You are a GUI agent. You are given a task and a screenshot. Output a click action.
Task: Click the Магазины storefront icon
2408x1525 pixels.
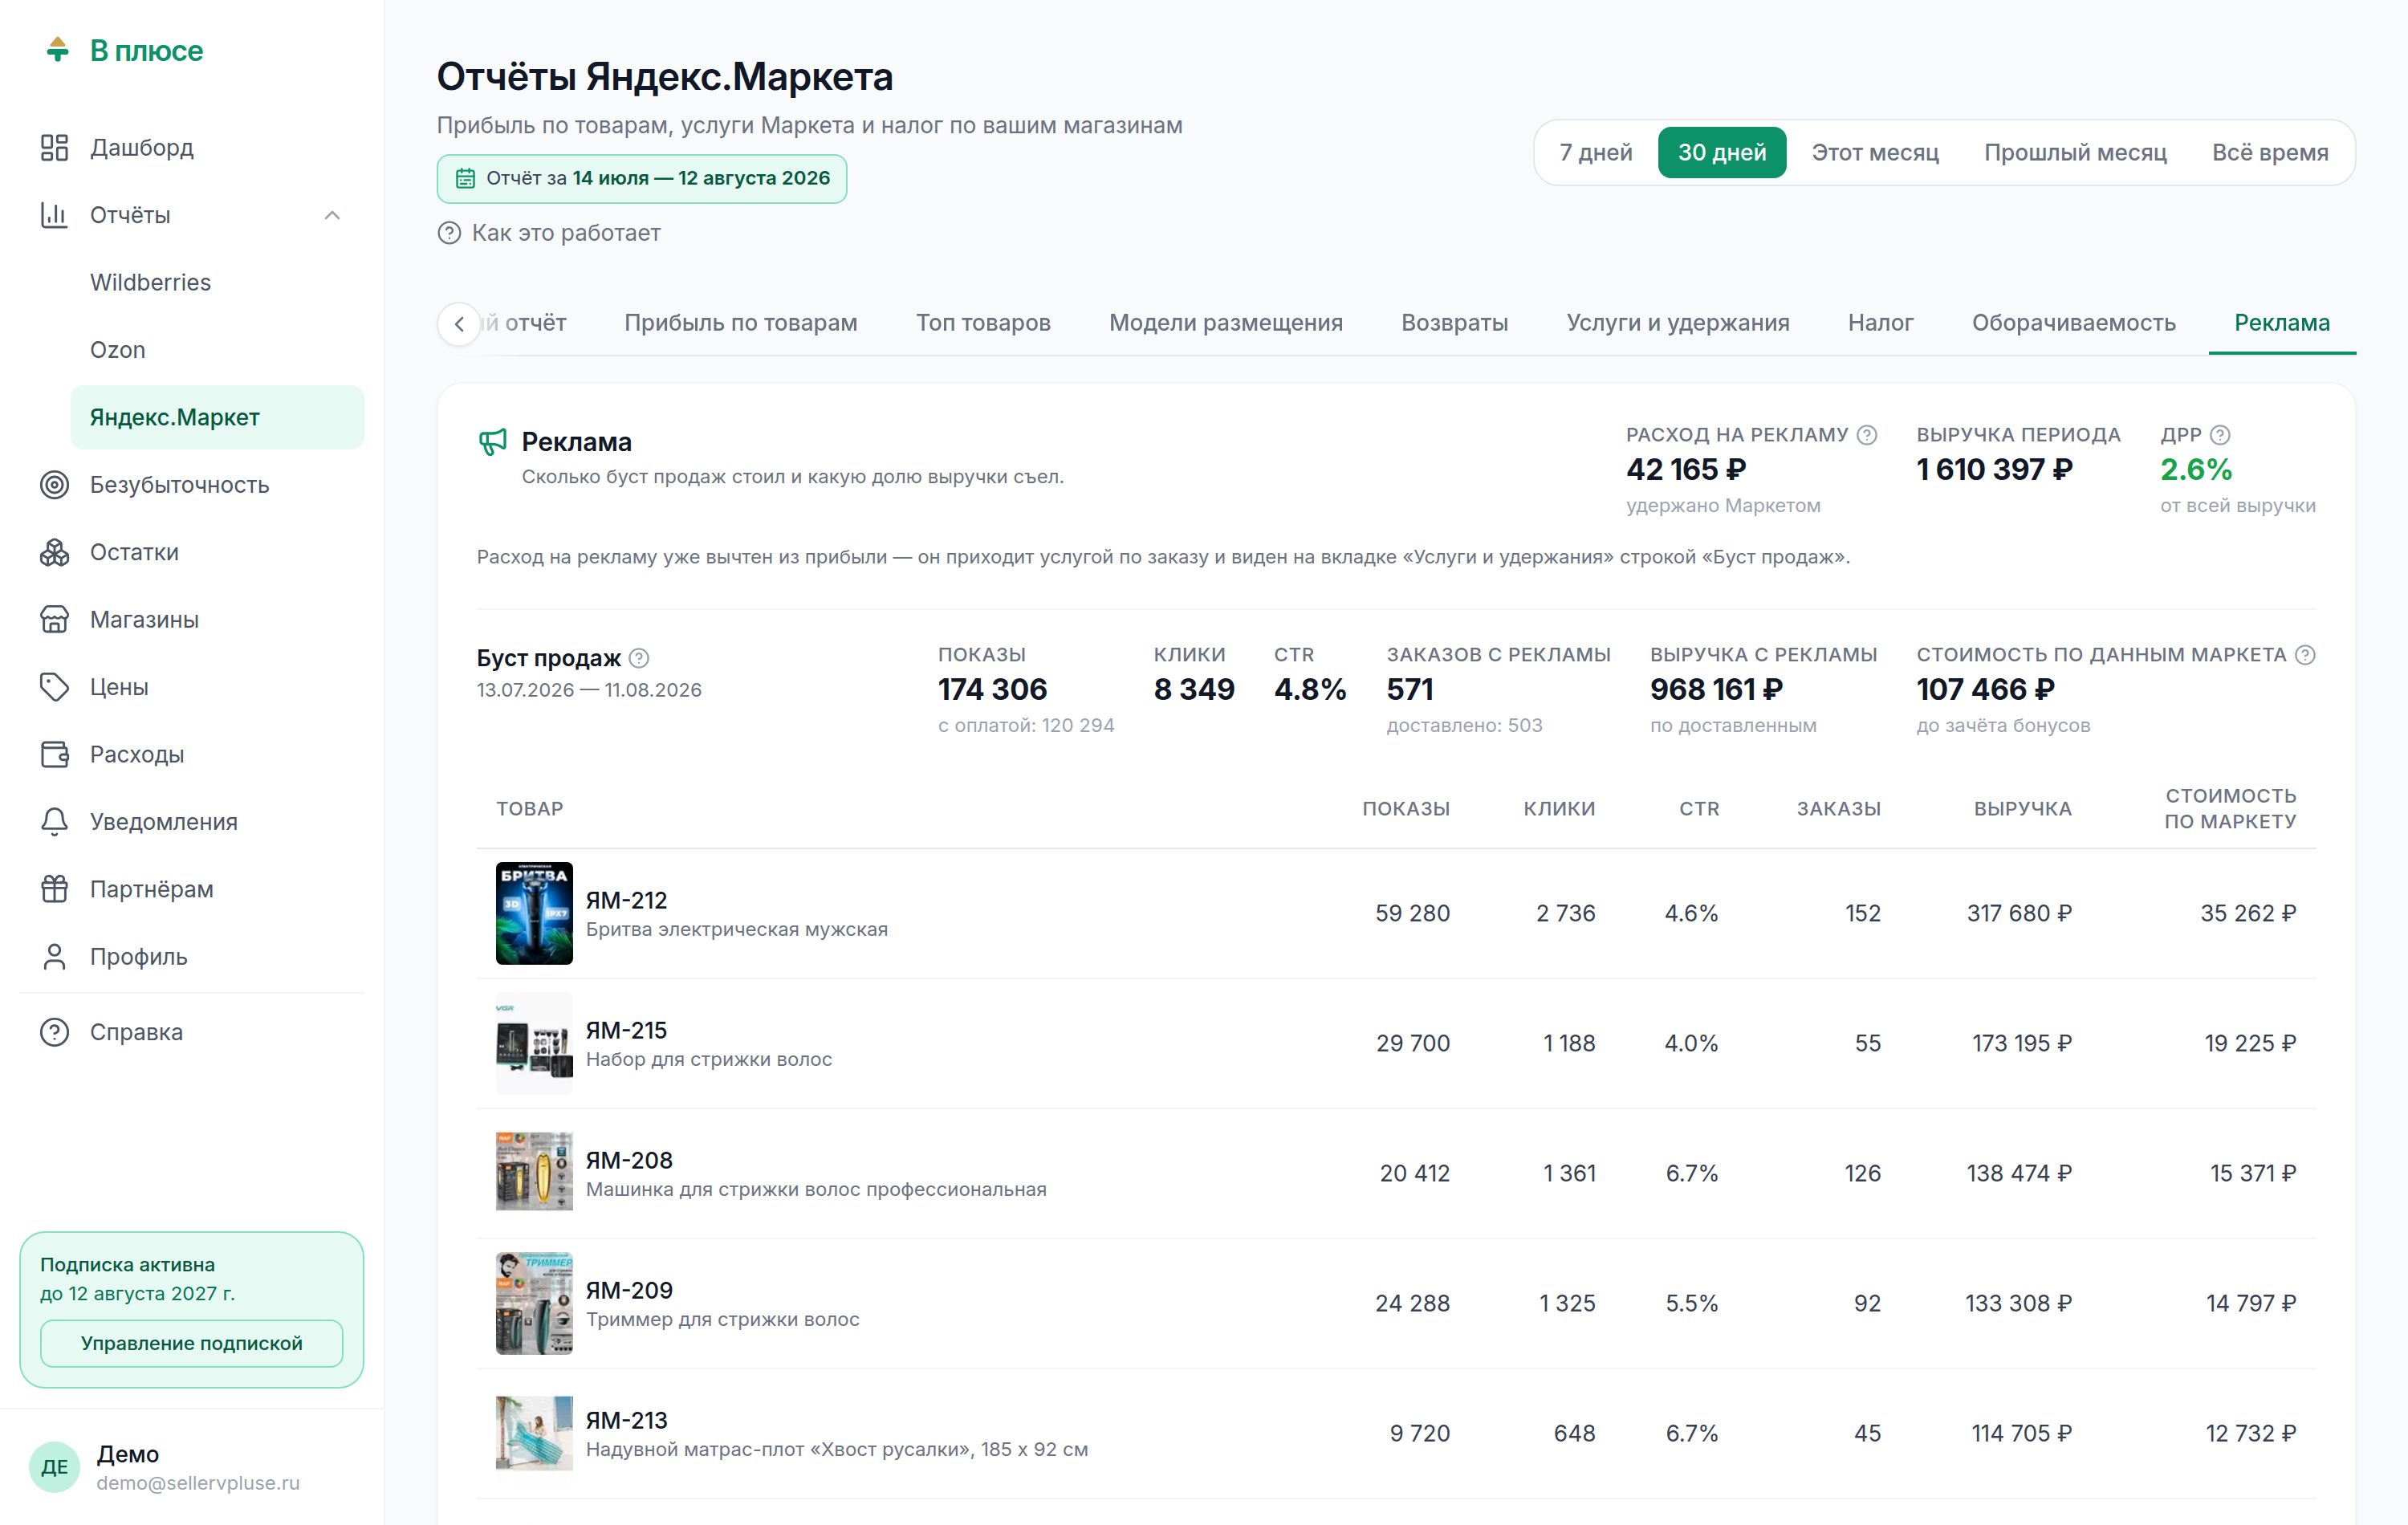tap(54, 620)
